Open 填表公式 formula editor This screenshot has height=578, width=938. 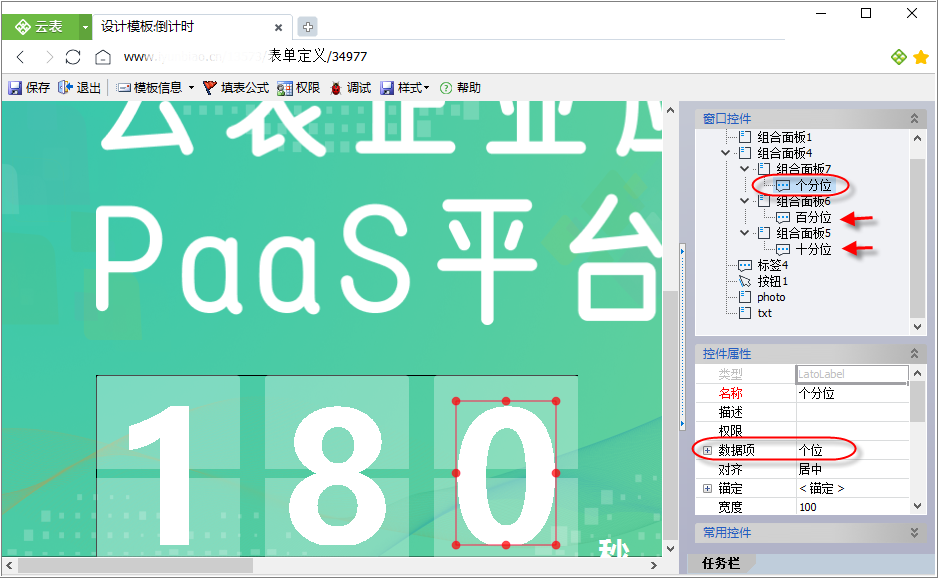(x=236, y=88)
